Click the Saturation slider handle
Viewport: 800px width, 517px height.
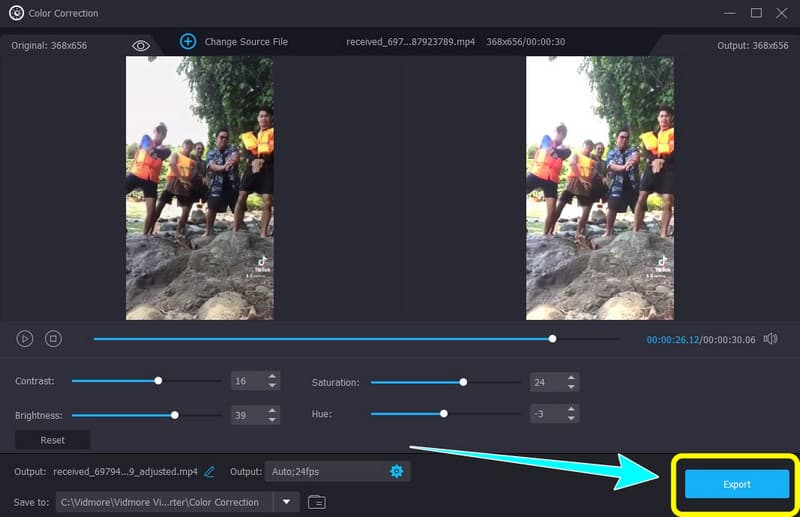coord(462,381)
